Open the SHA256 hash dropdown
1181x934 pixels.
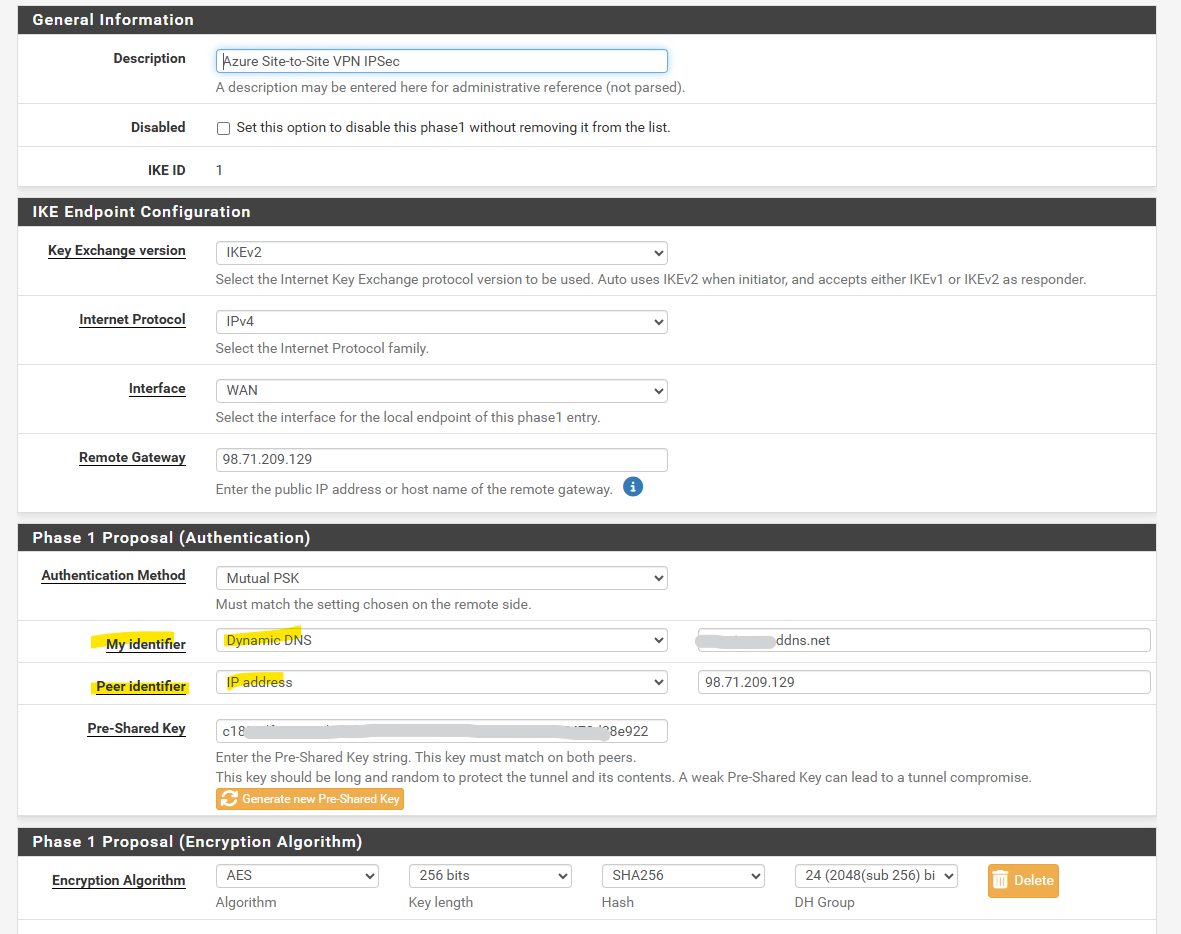(683, 876)
